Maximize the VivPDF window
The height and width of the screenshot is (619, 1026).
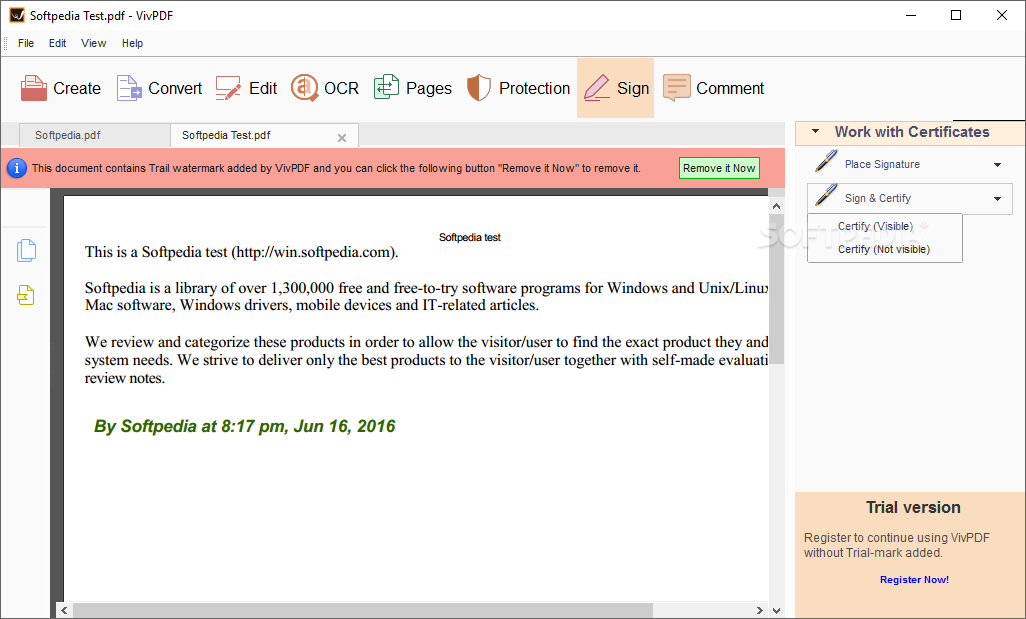coord(956,15)
